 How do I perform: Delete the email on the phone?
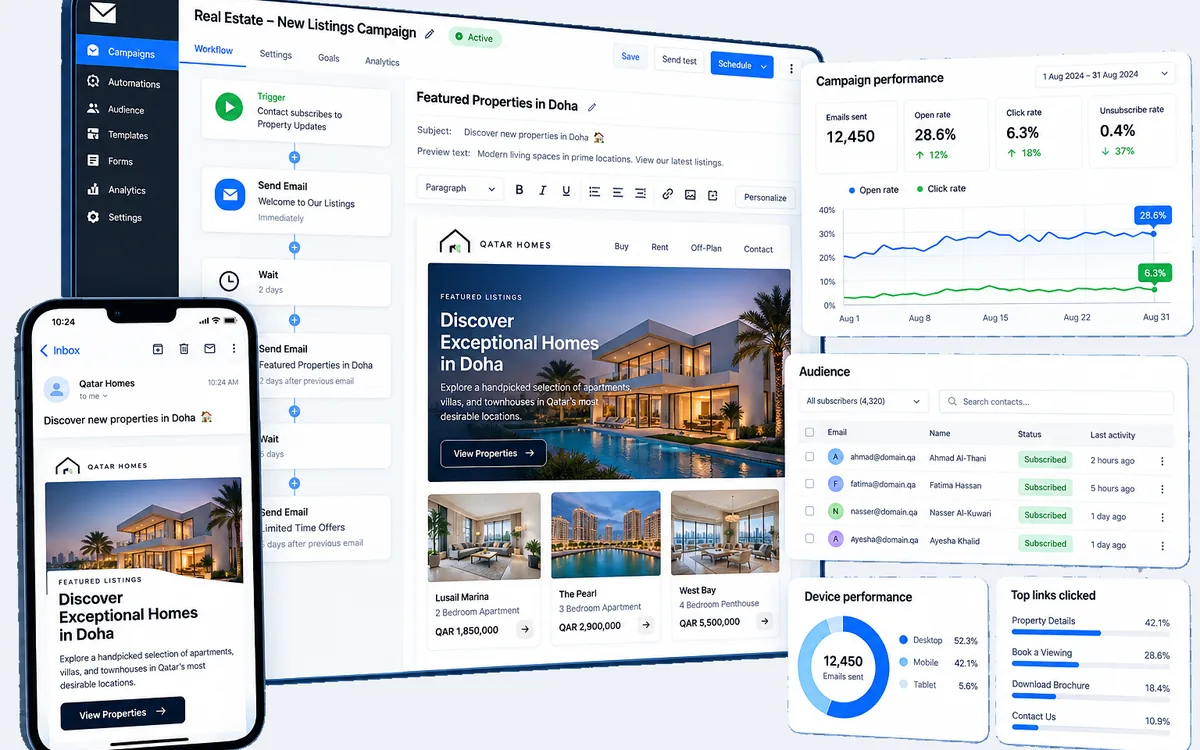click(184, 349)
